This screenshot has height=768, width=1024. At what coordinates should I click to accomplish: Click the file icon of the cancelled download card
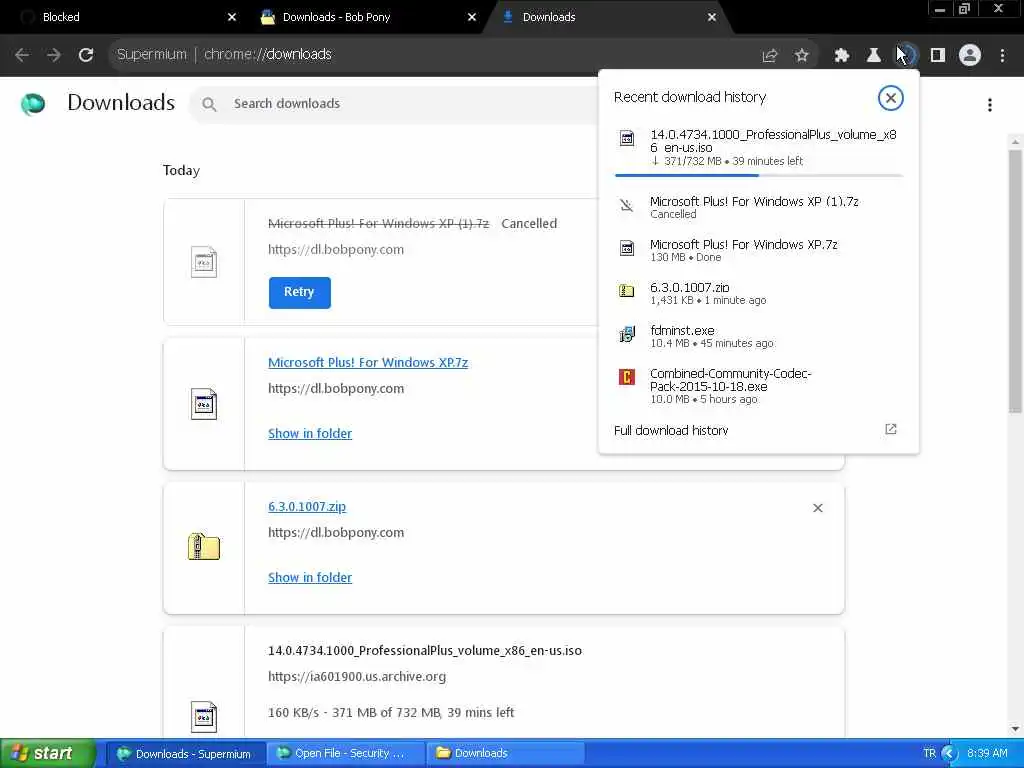204,262
